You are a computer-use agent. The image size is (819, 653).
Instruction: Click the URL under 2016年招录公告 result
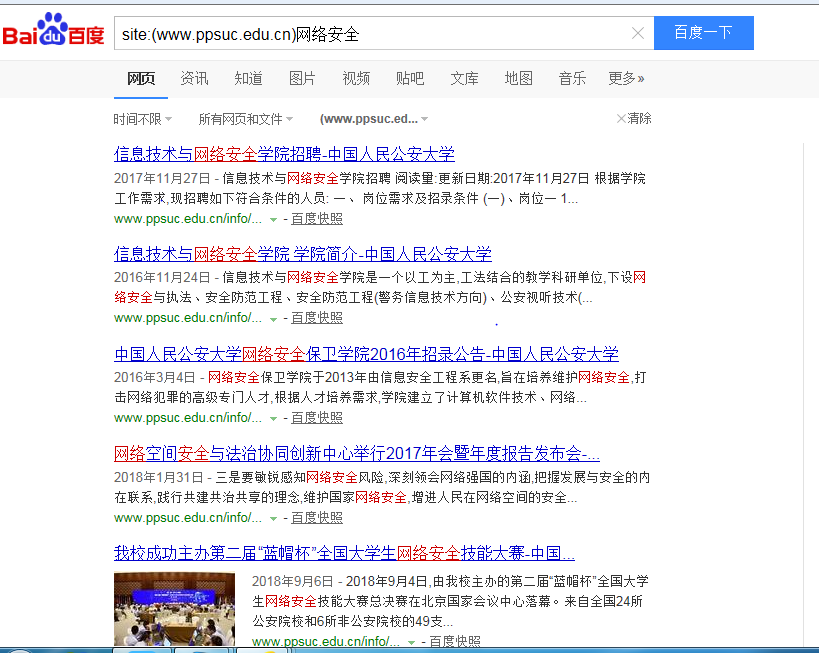coord(188,418)
